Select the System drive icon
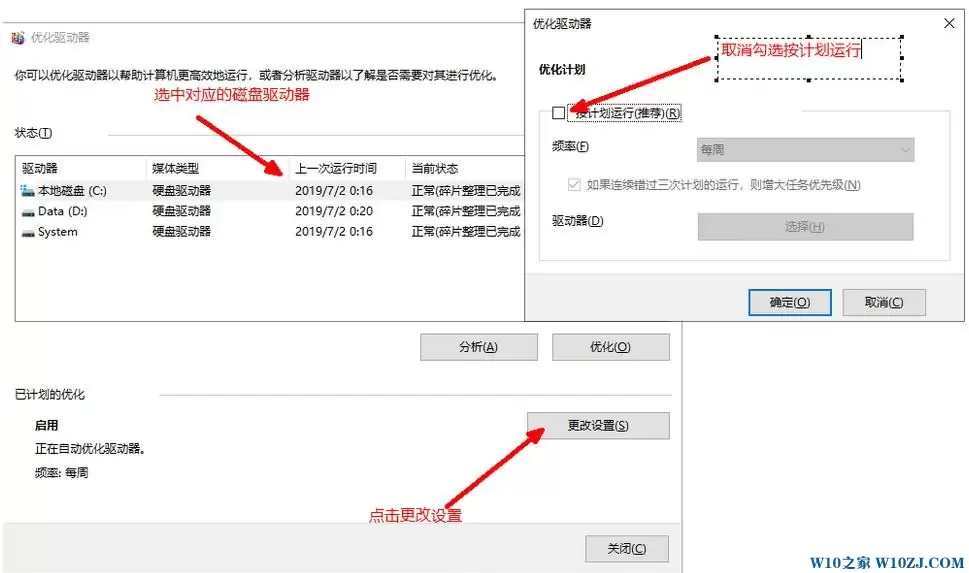Screen dimensions: 969x573 tap(28, 232)
